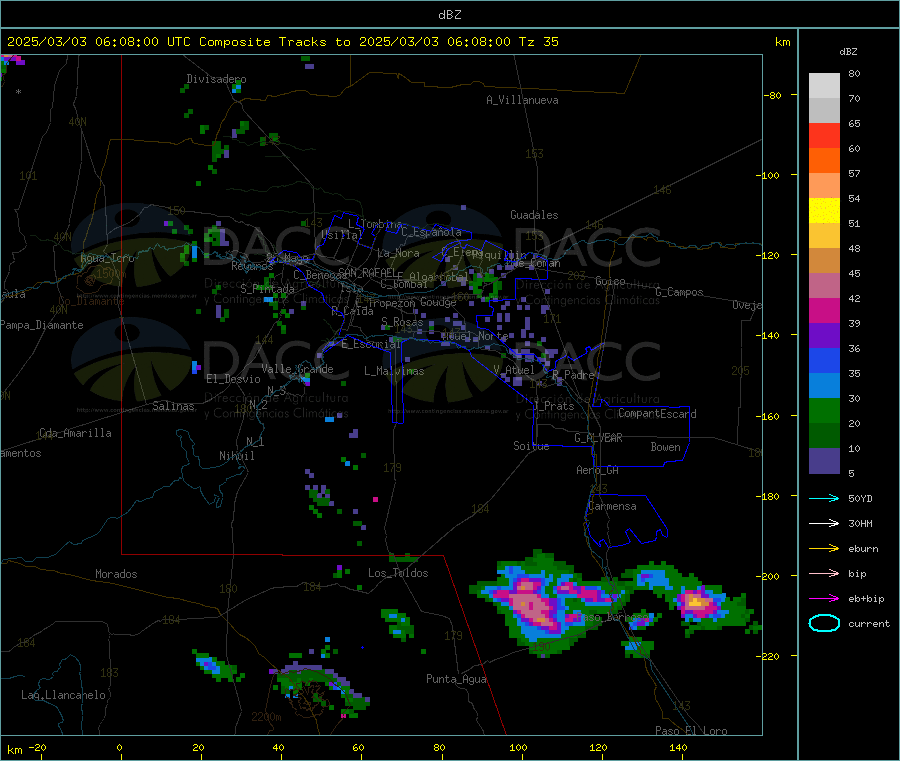Viewport: 900px width, 761px height.
Task: Click the red 60 dBZ color swatch
Action: pyautogui.click(x=824, y=135)
